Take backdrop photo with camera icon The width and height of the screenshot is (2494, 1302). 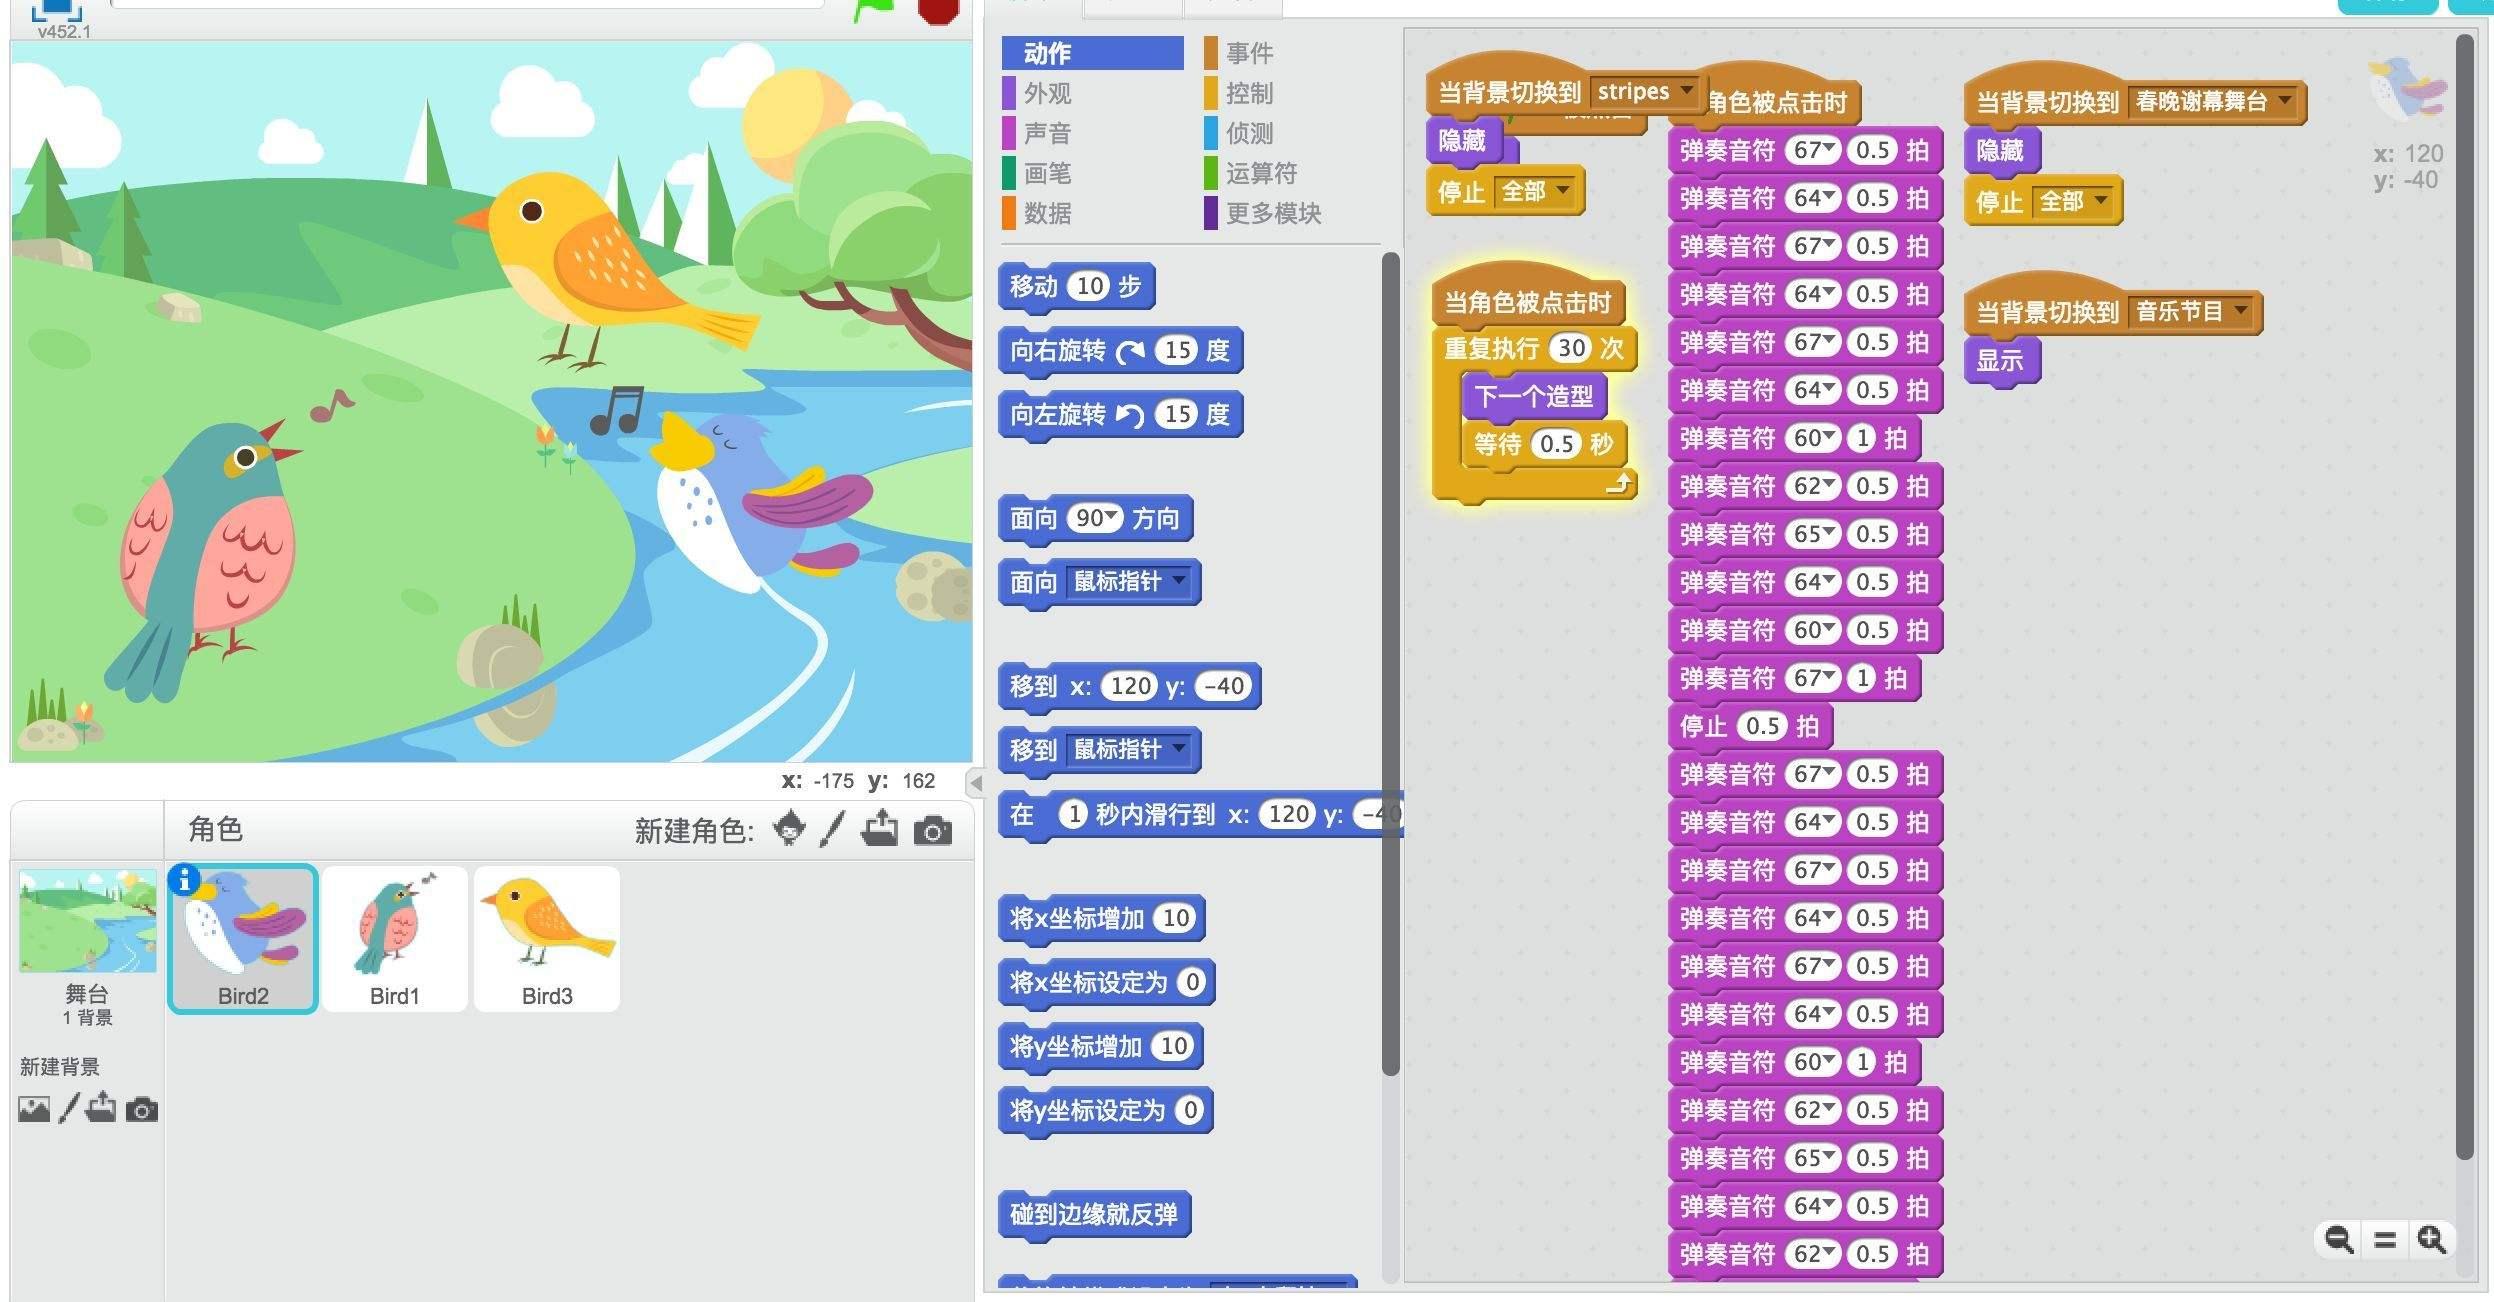point(142,1110)
